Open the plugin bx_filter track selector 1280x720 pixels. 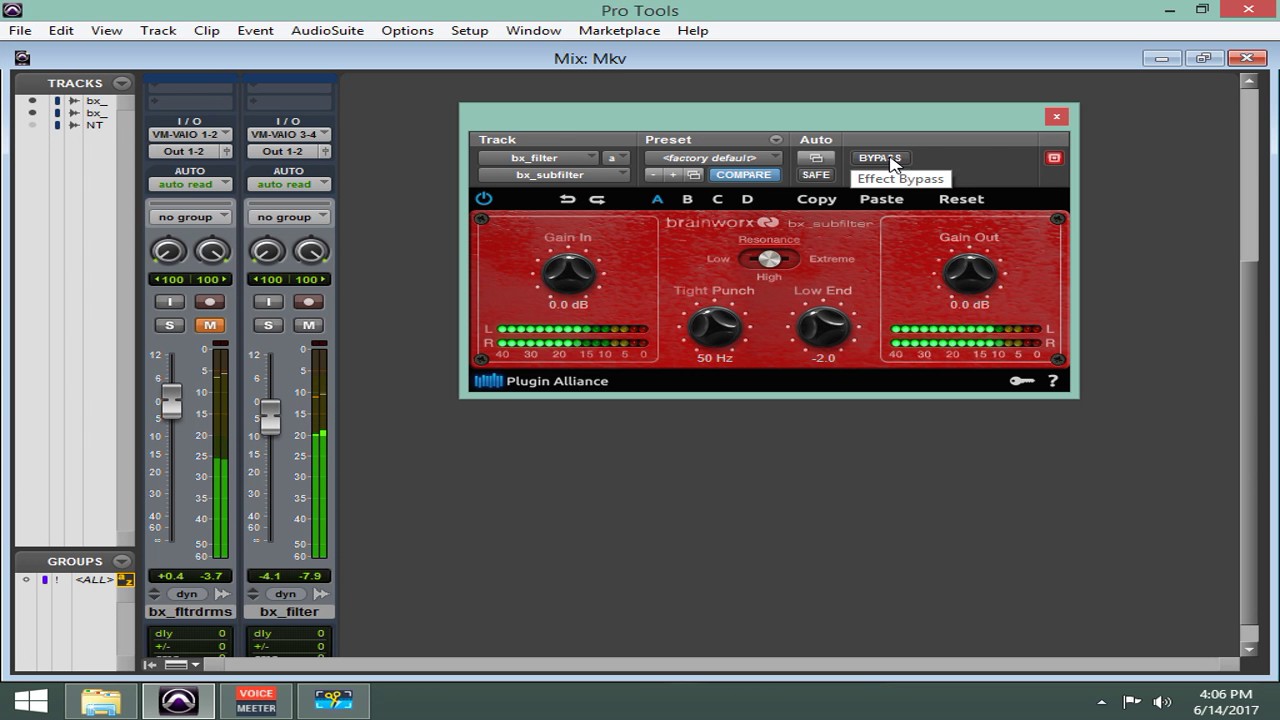tap(538, 158)
